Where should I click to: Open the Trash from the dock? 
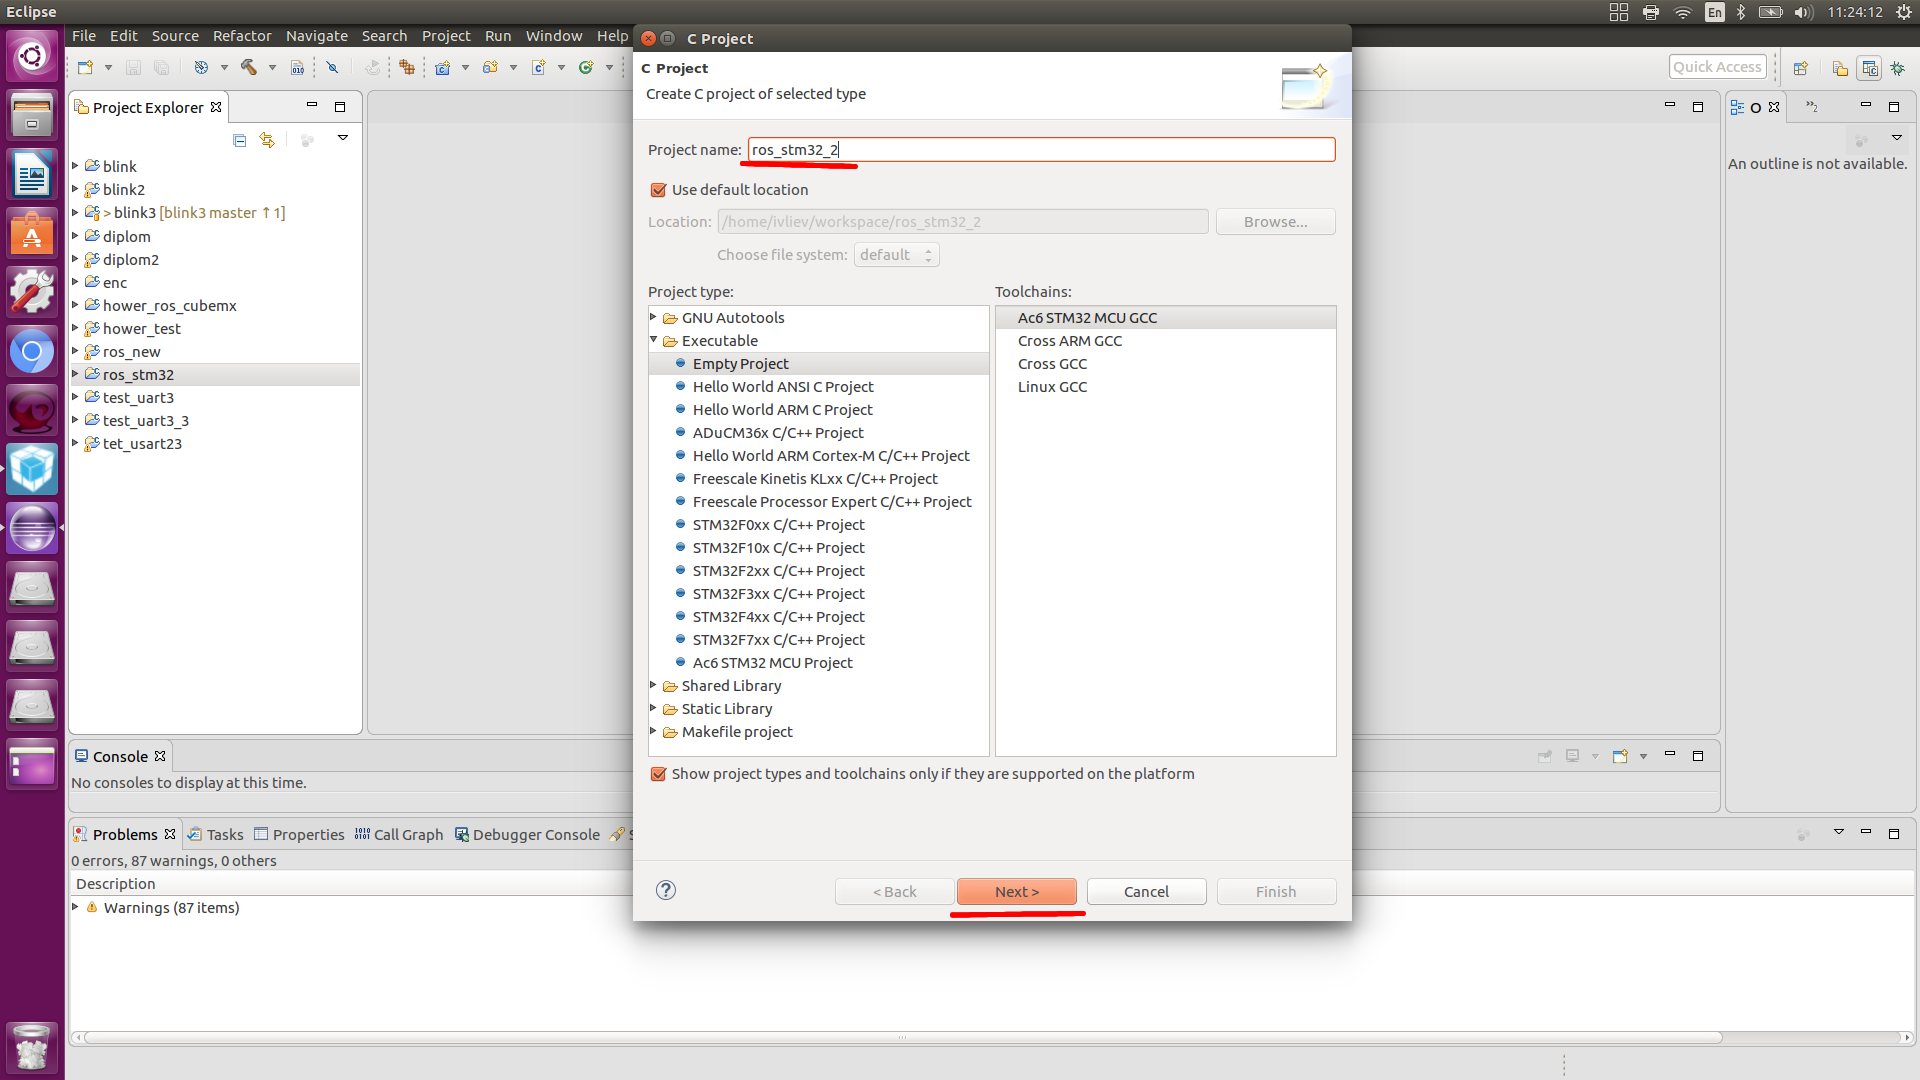[x=32, y=1047]
